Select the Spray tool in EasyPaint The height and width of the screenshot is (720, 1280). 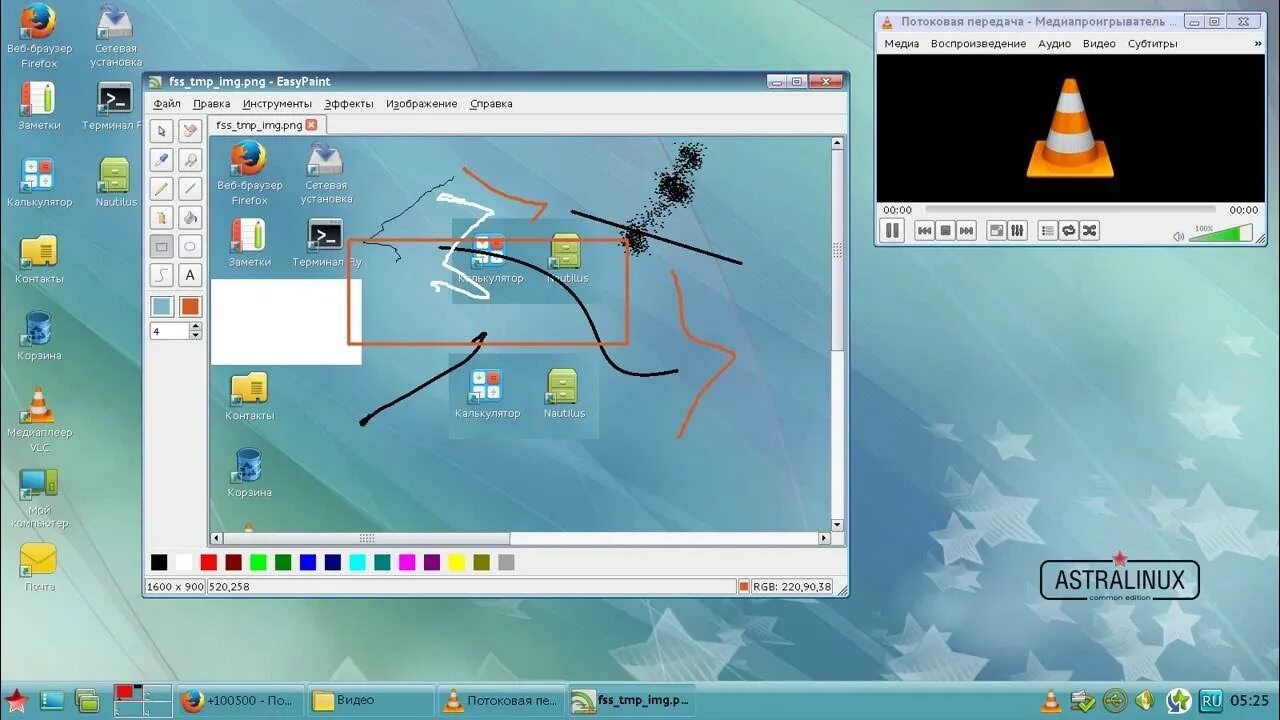click(161, 217)
